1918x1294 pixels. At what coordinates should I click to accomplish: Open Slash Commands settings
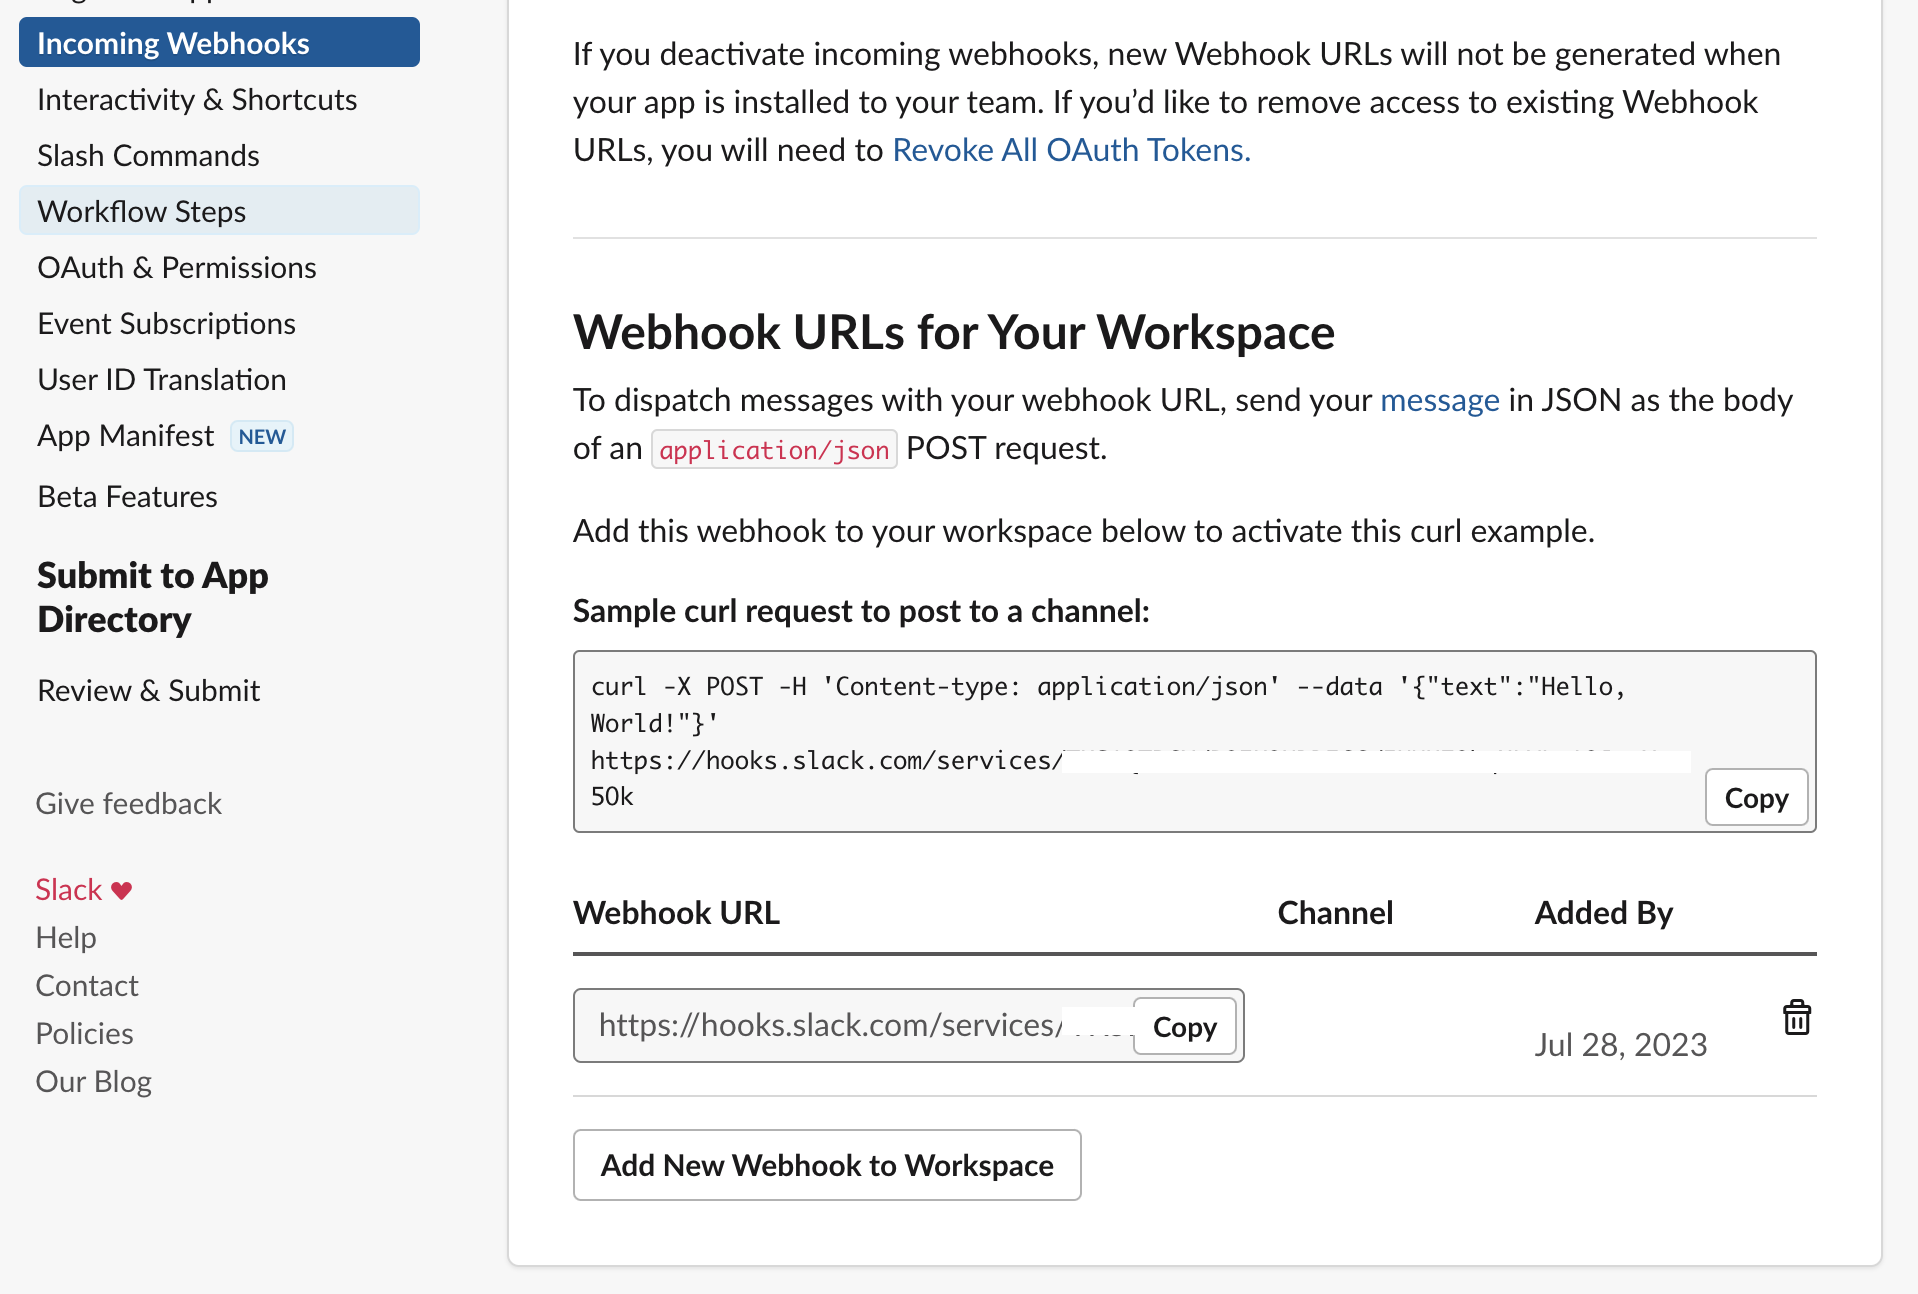point(148,156)
